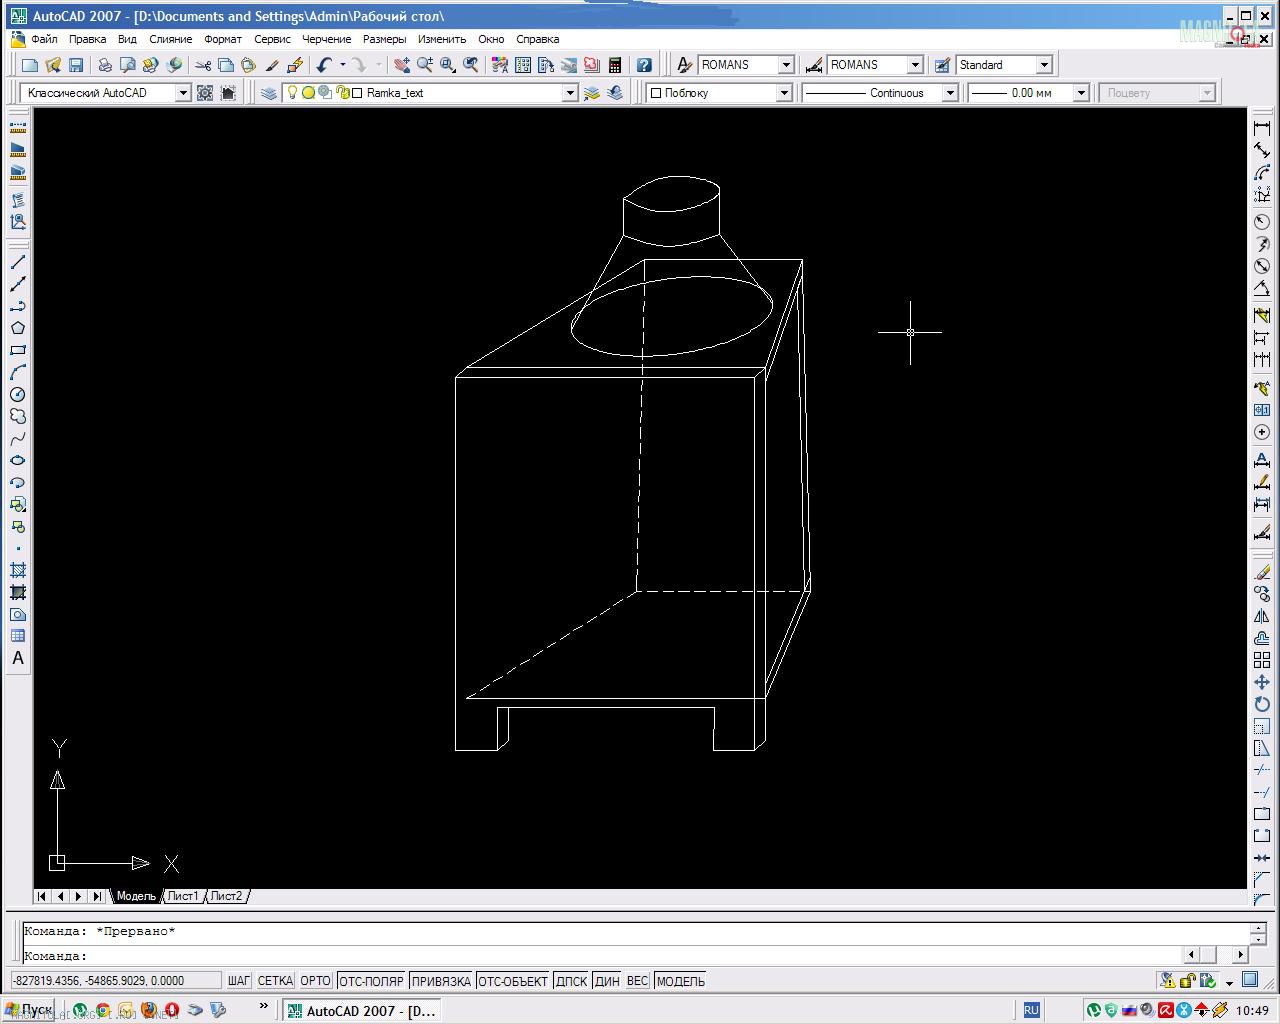This screenshot has height=1024, width=1280.
Task: Expand the Continuous linetype dropdown
Action: 950,93
